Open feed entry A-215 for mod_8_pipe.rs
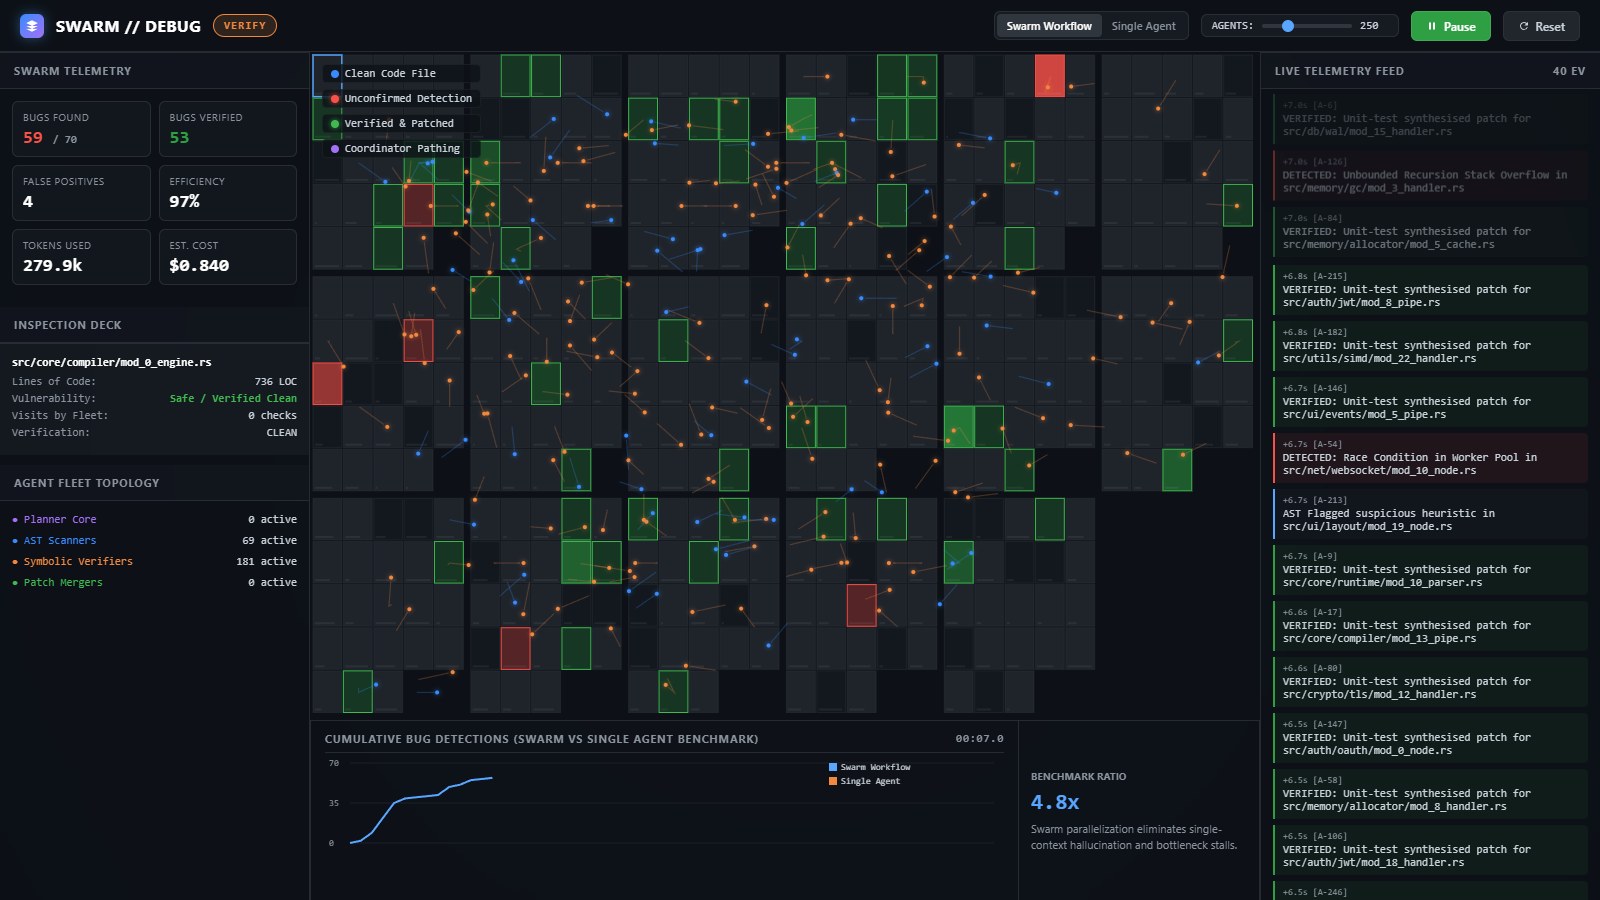Viewport: 1600px width, 900px height. coord(1430,289)
